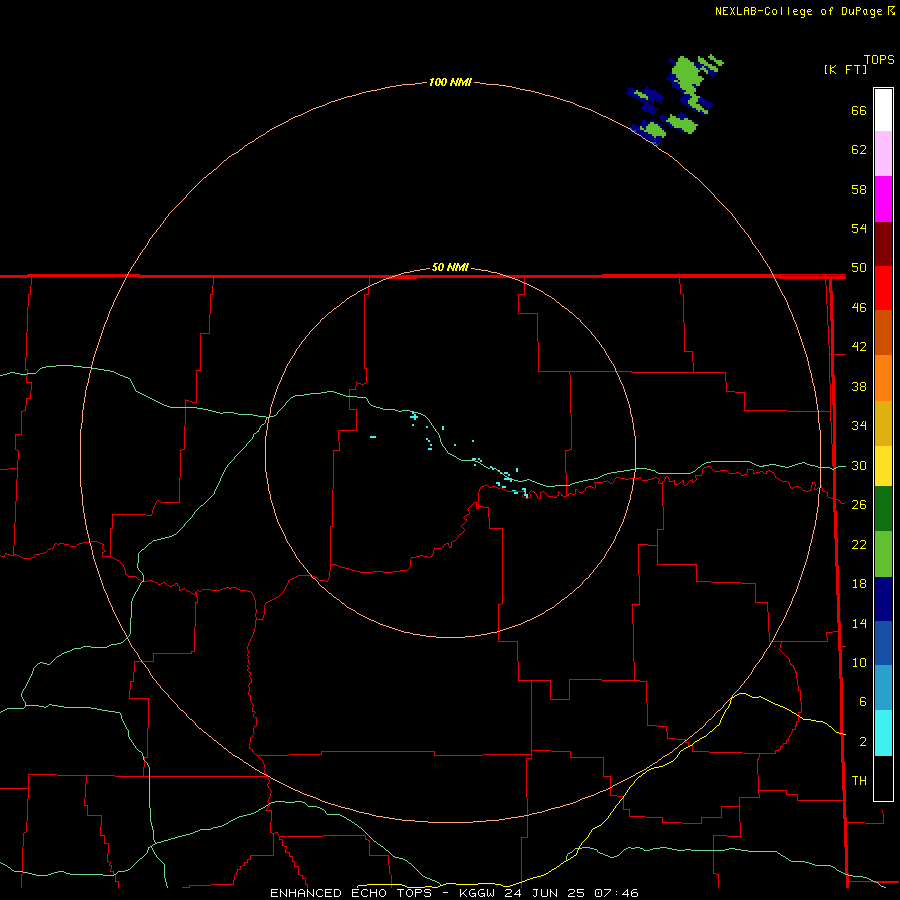
Task: Click the TOPS legend title
Action: (x=879, y=60)
